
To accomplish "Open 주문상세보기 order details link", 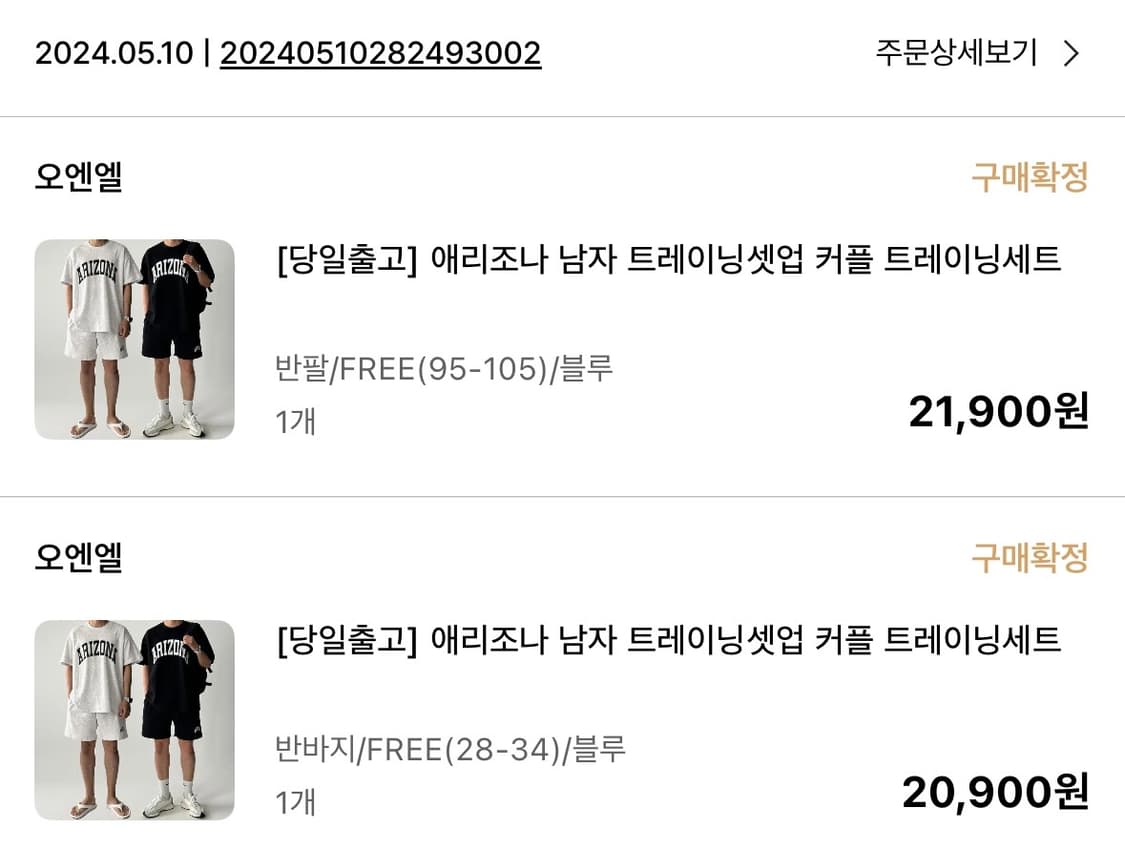I will (x=956, y=53).
